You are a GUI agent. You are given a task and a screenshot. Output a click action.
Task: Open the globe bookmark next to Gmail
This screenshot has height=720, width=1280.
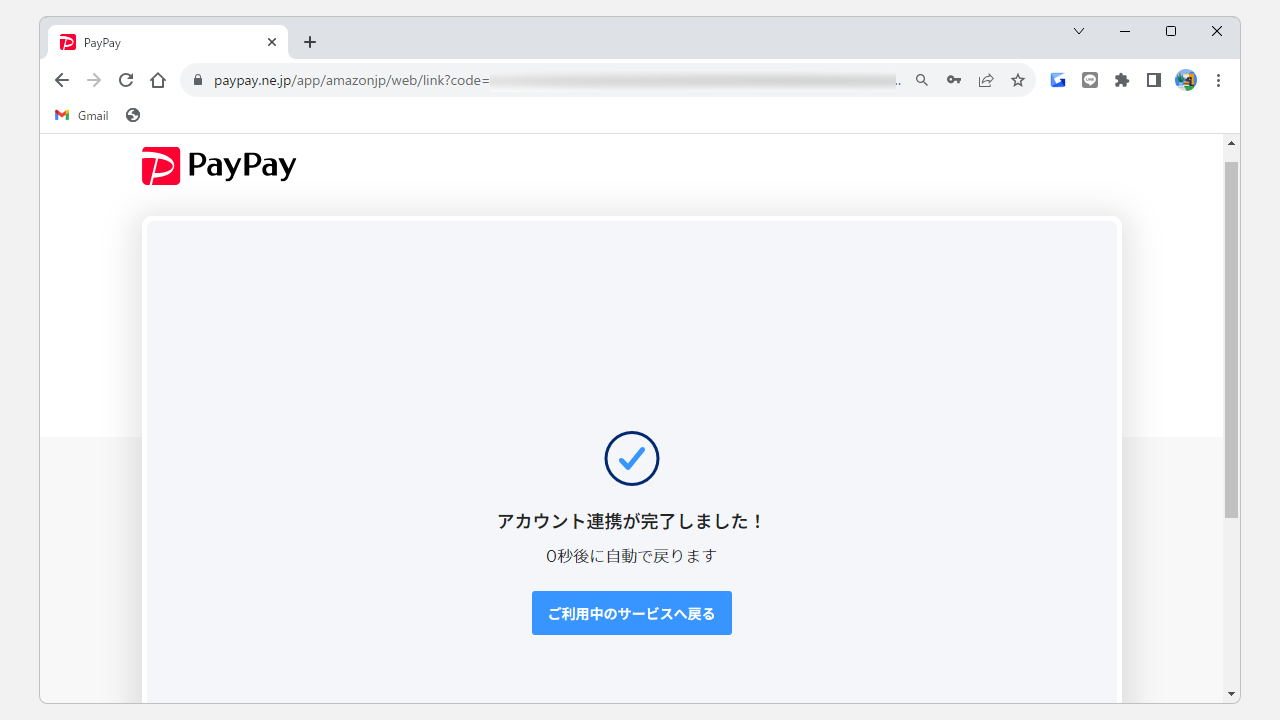click(x=132, y=115)
